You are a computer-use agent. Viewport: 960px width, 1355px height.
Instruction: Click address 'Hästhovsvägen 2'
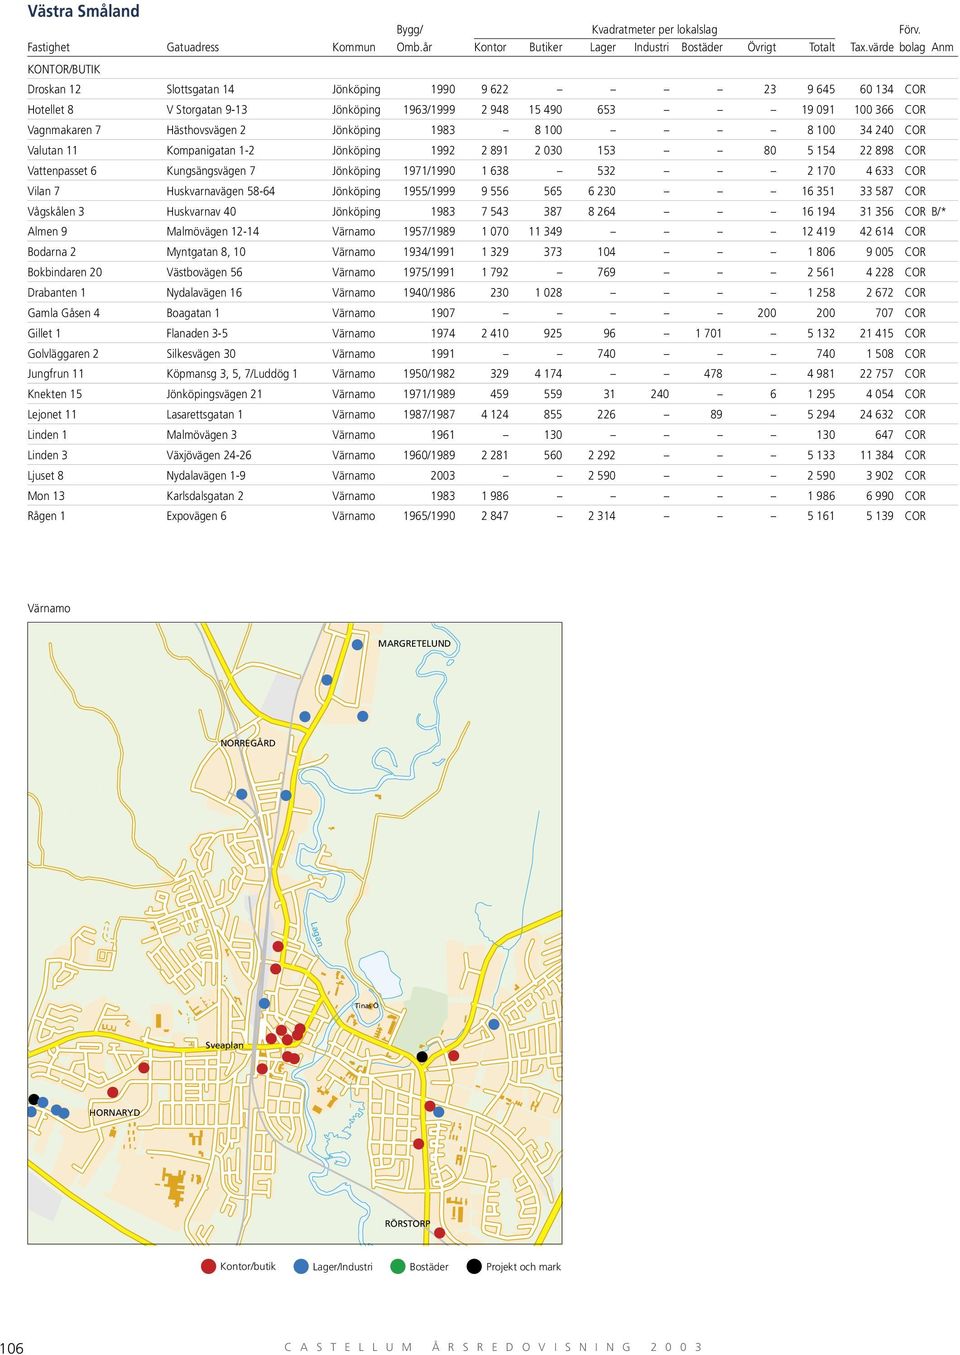[x=206, y=130]
